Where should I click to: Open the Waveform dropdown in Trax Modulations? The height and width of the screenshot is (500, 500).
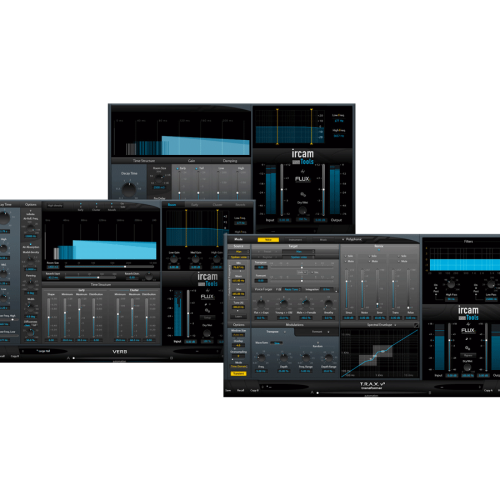tap(276, 343)
